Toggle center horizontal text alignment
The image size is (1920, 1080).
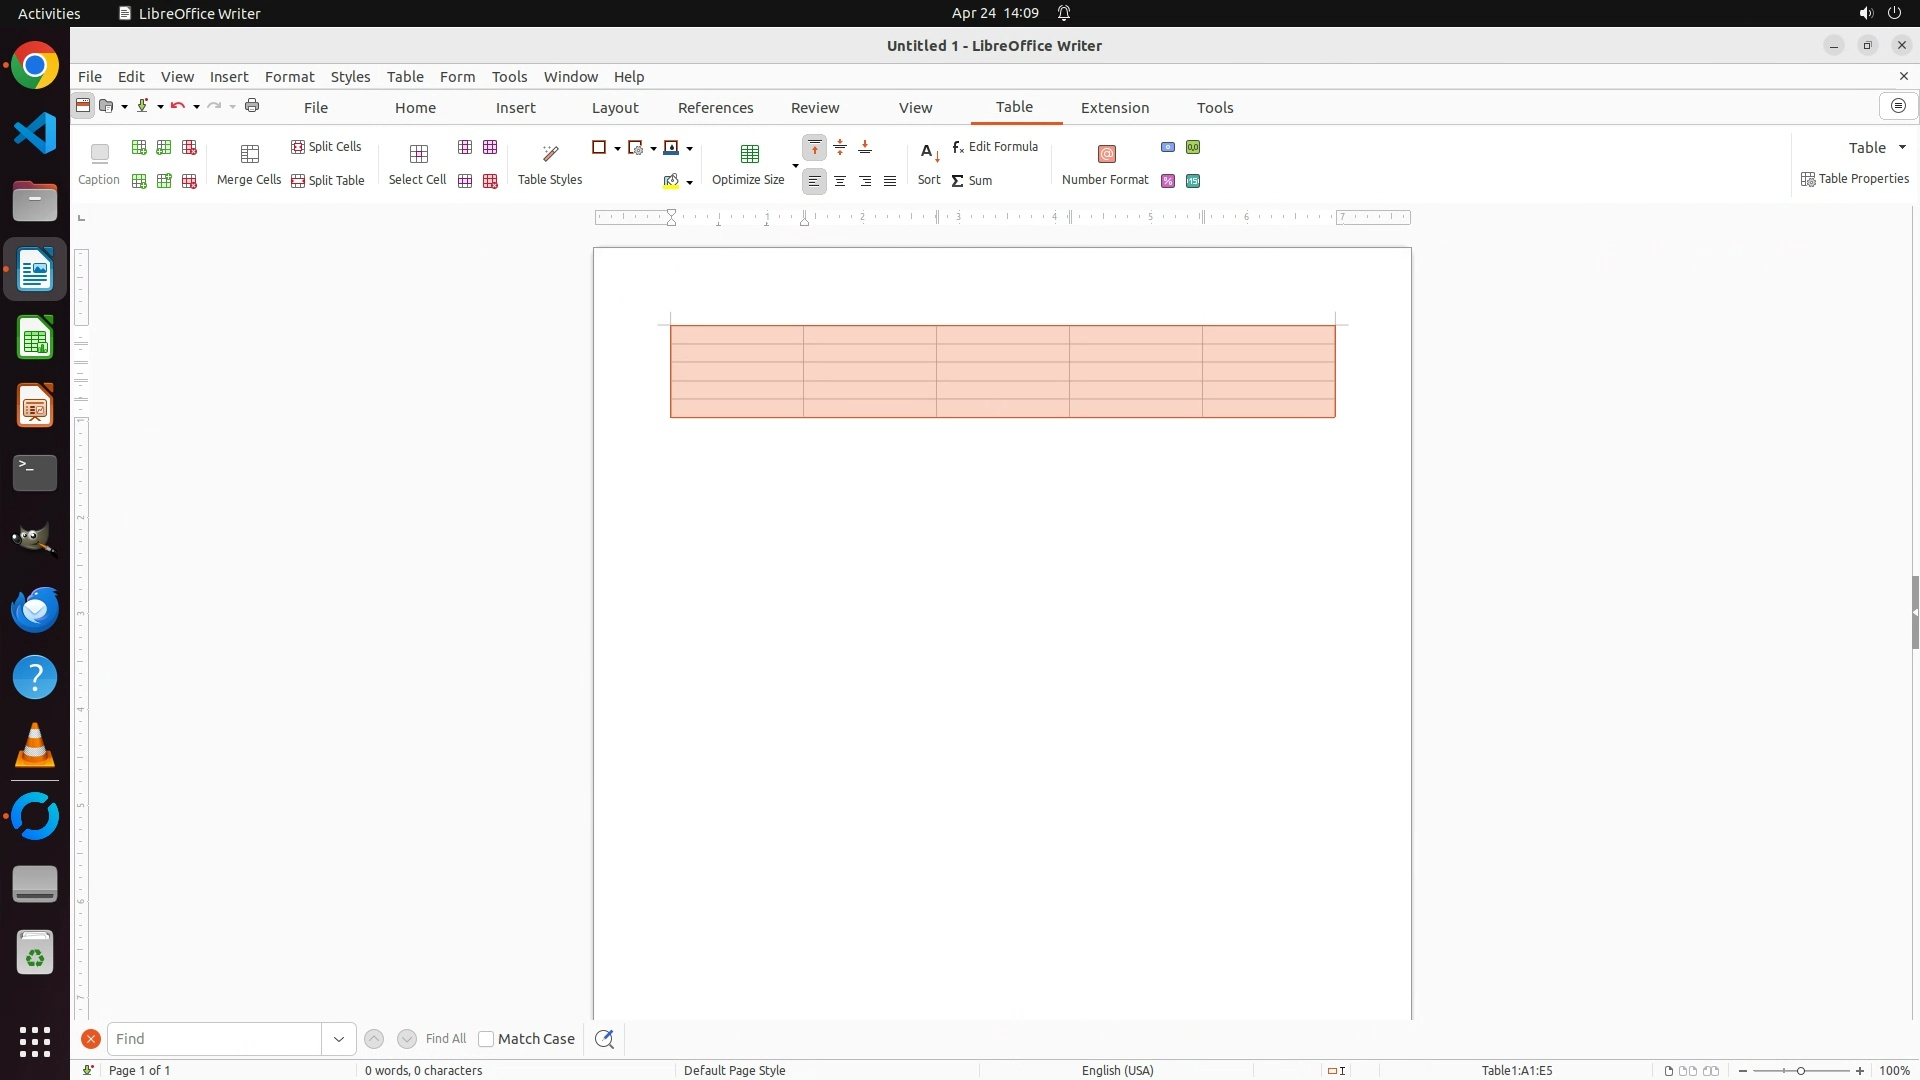(840, 181)
